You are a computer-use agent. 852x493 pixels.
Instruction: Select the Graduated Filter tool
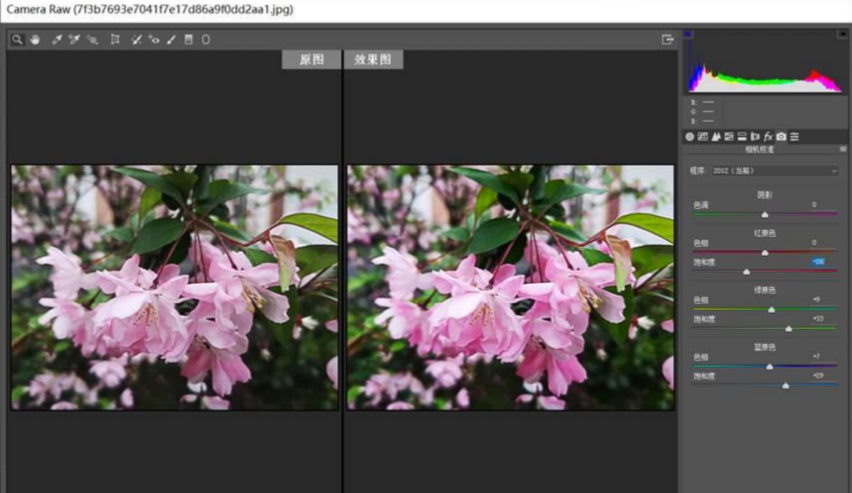189,40
